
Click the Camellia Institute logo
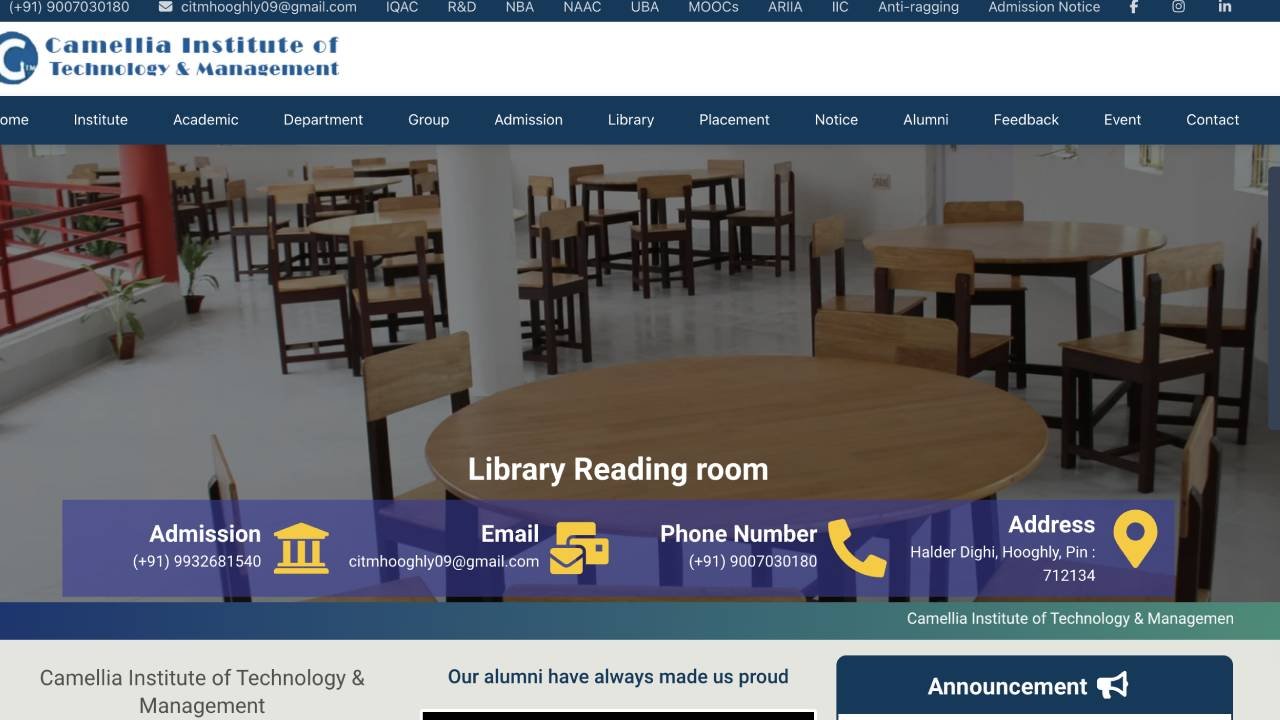pyautogui.click(x=170, y=58)
